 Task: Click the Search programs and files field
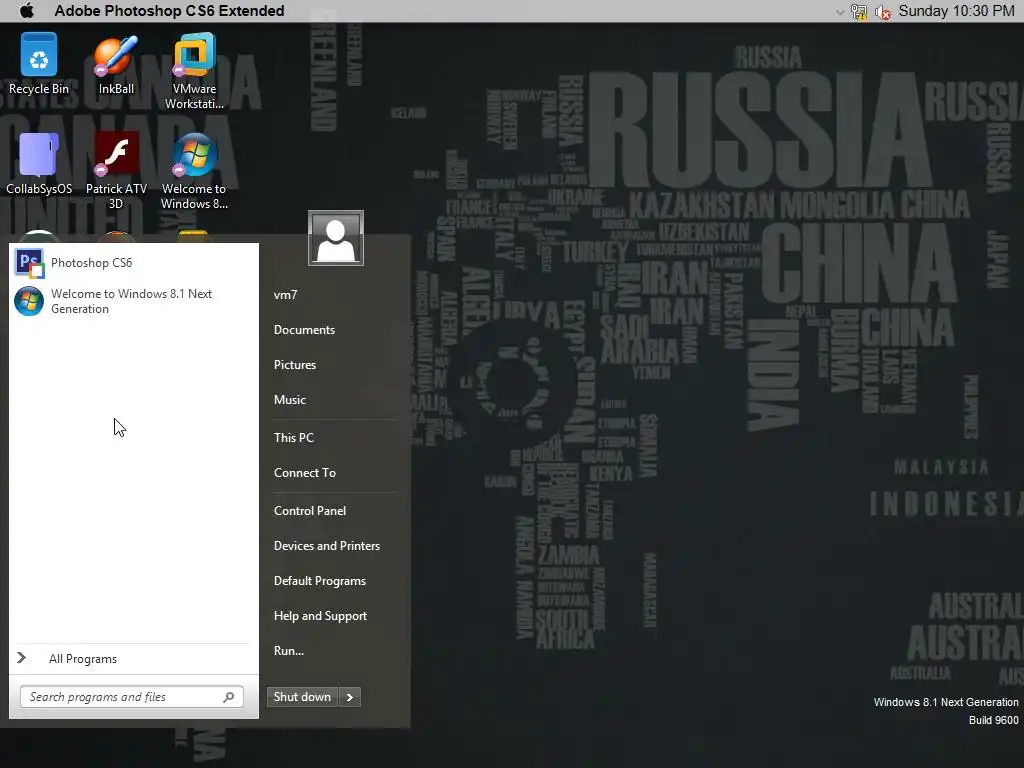point(131,697)
